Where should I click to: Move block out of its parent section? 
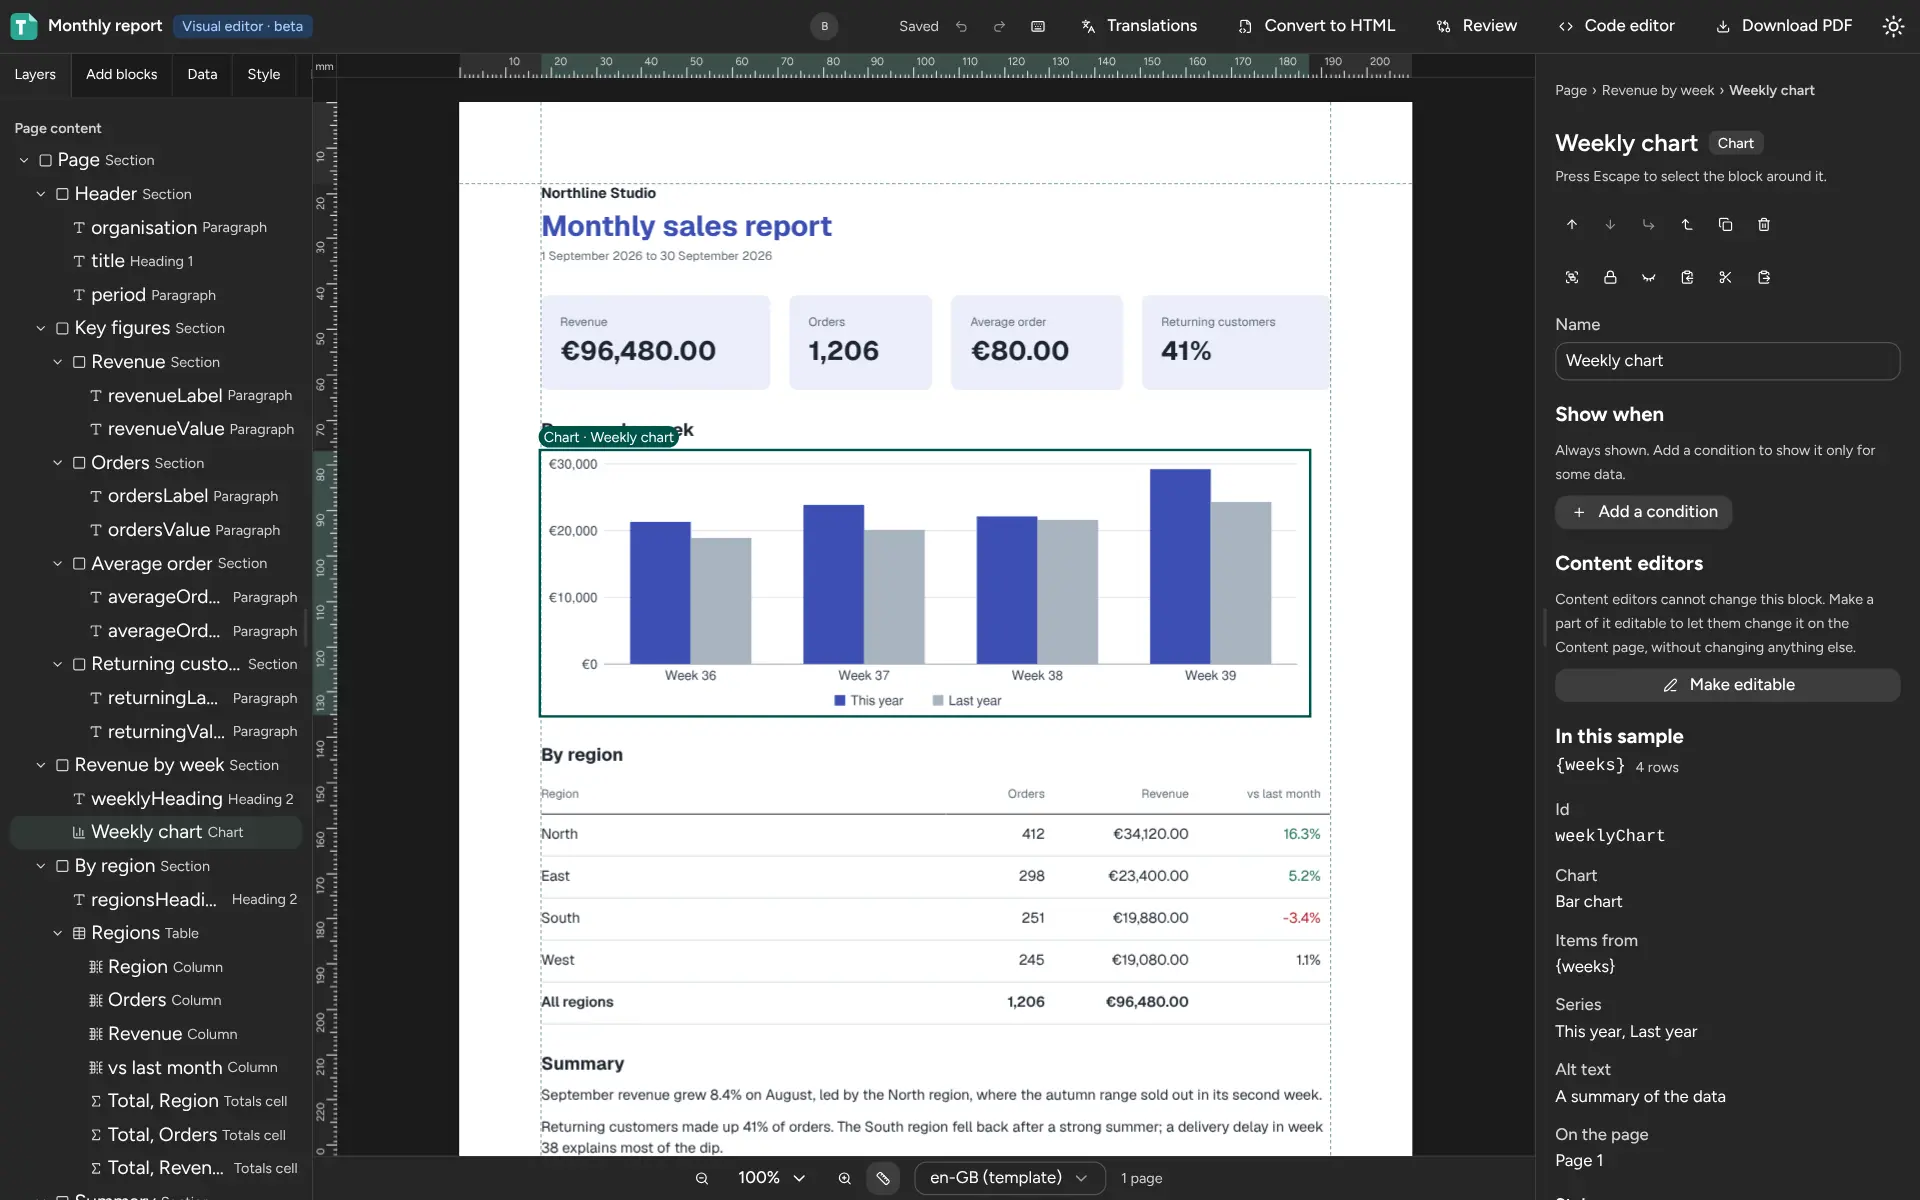(x=1687, y=225)
